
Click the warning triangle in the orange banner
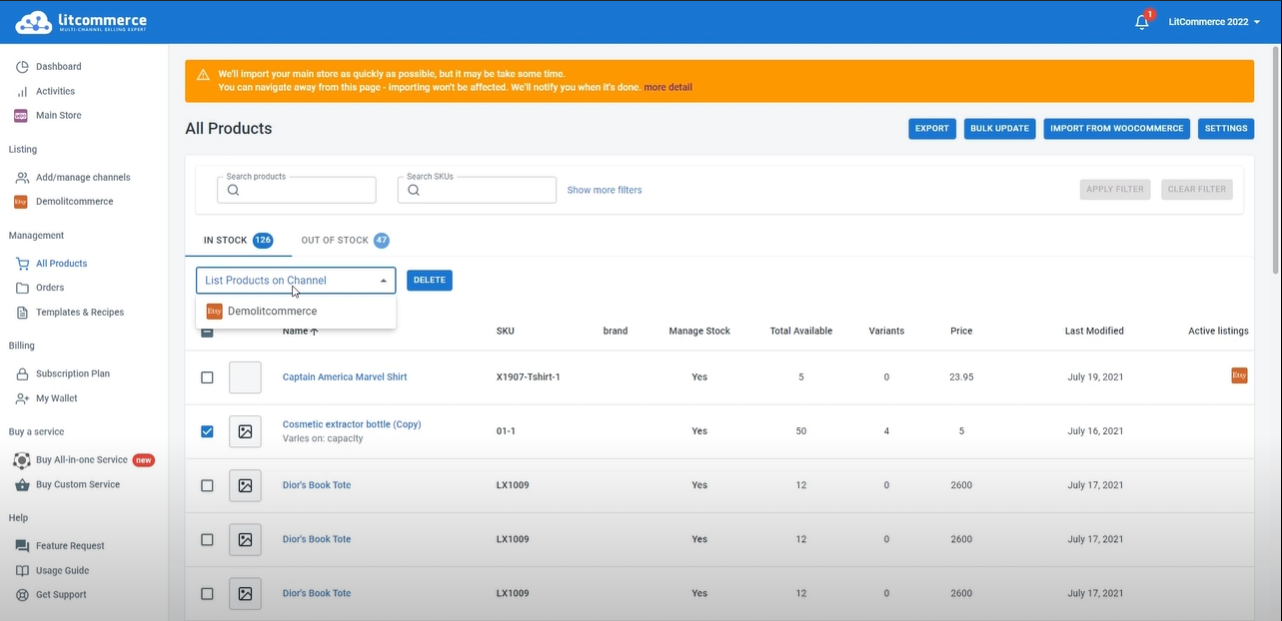pos(203,75)
